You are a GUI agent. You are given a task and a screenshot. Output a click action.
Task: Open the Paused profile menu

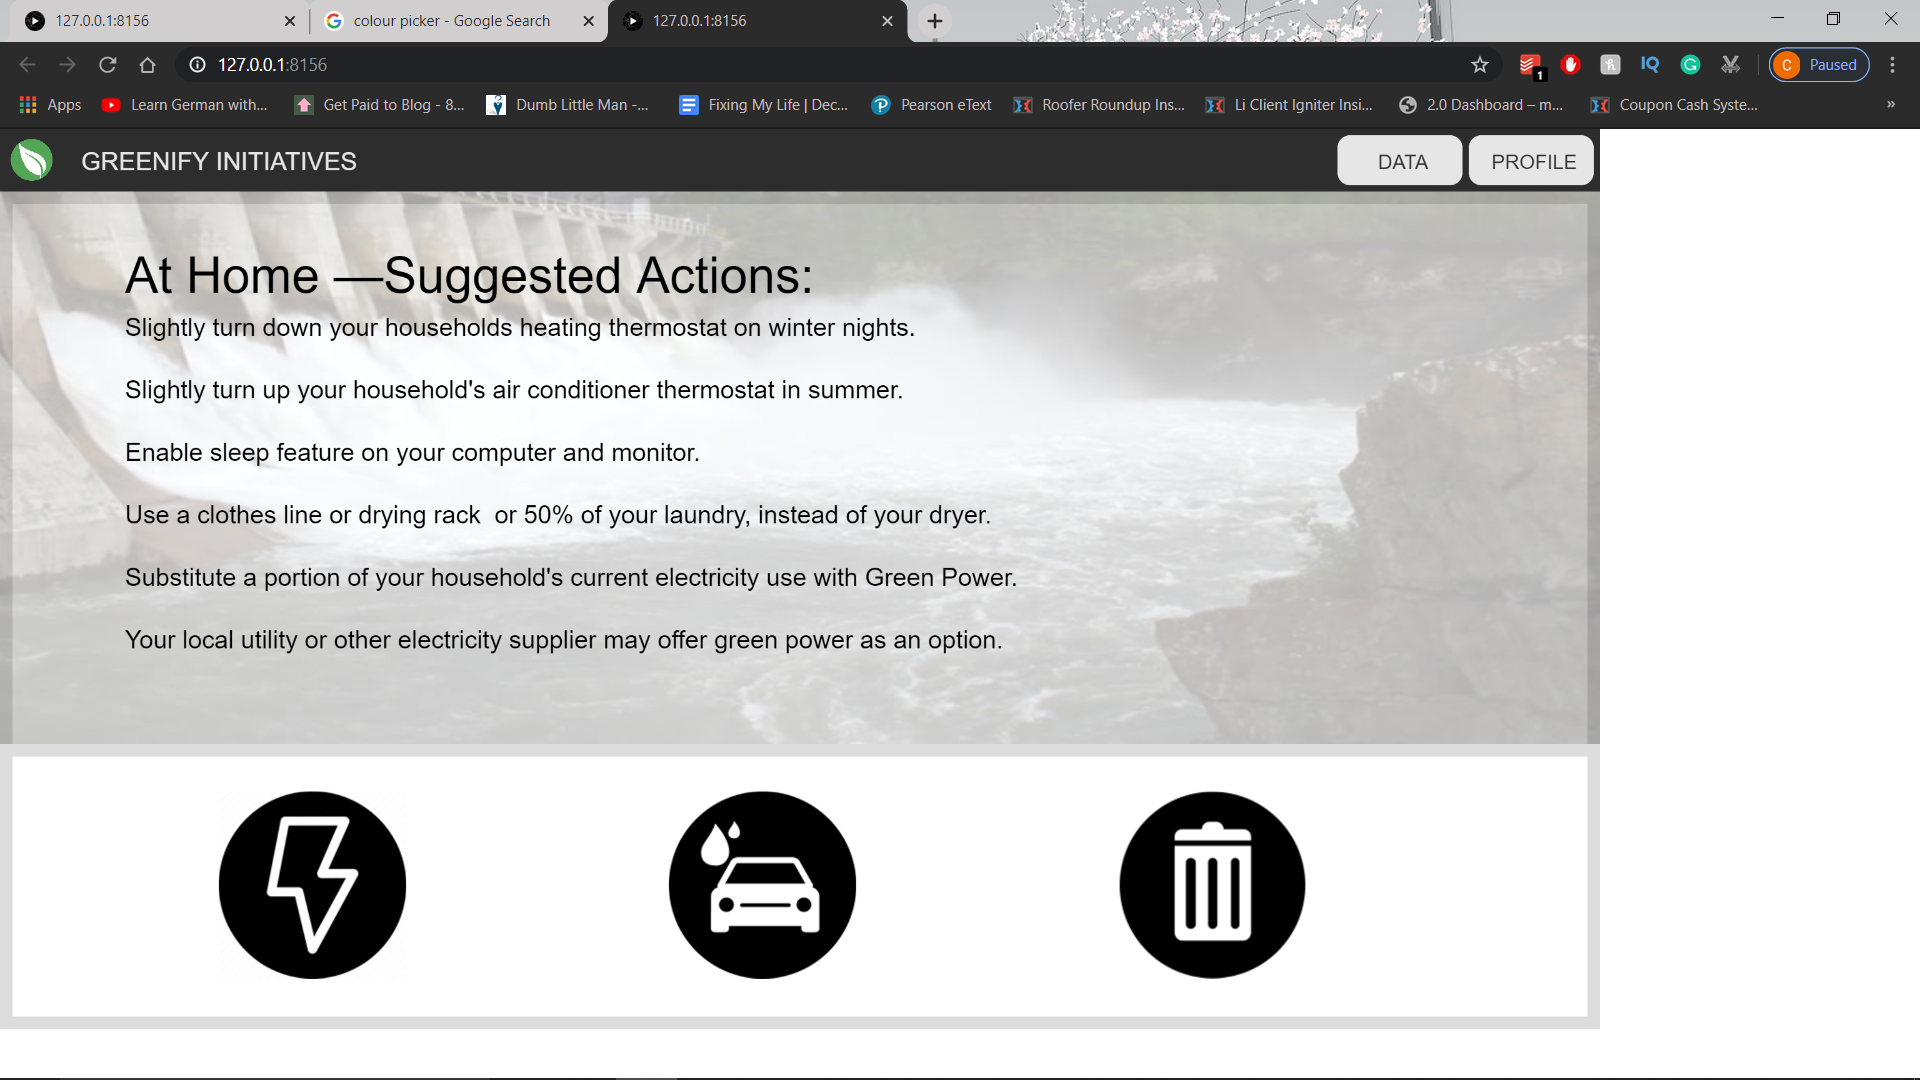1819,65
